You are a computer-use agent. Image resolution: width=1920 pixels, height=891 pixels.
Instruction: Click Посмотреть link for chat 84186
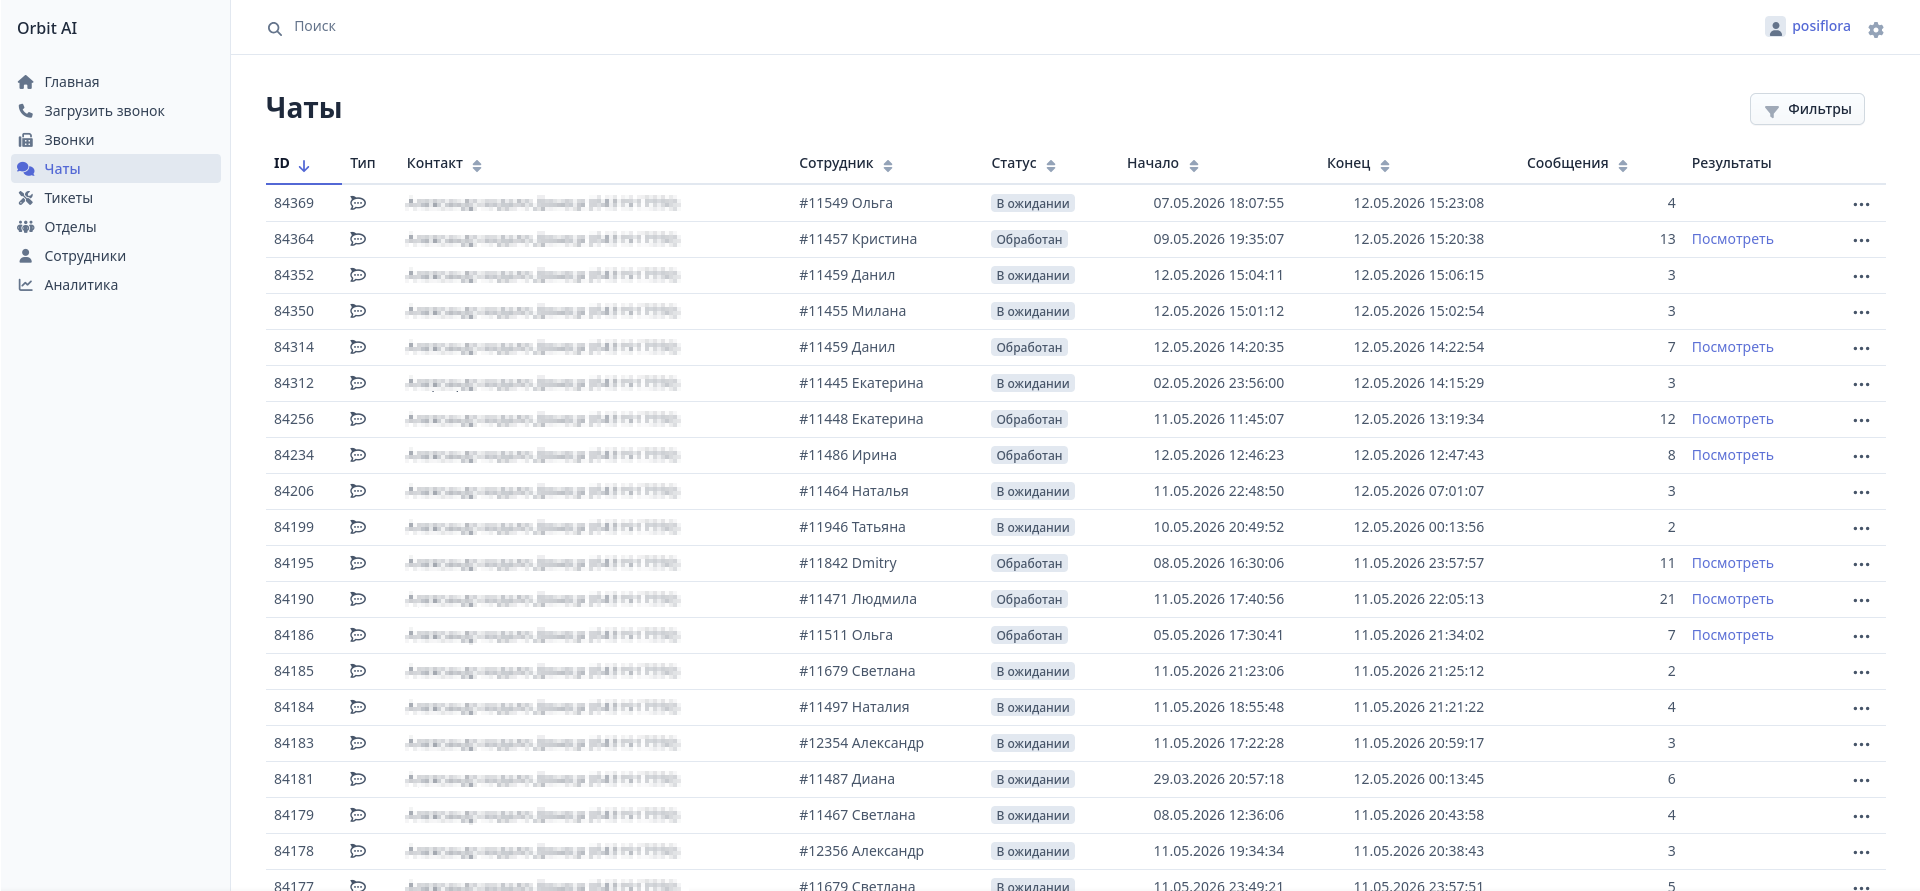point(1732,635)
